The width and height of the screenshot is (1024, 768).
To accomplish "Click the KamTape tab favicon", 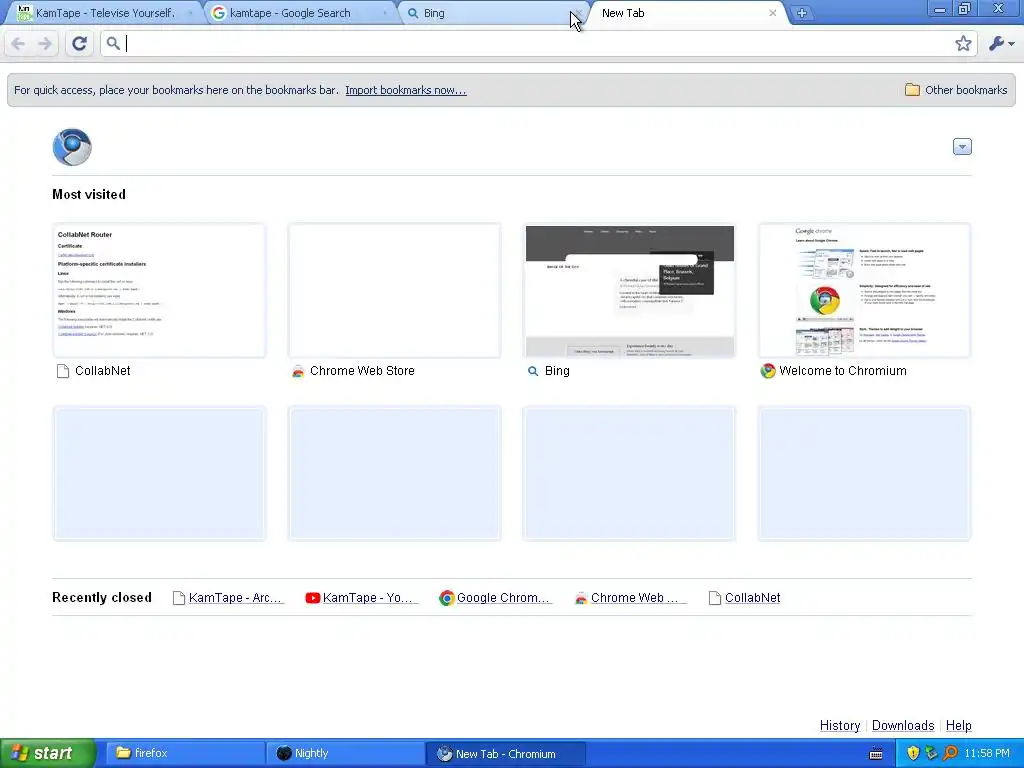I will (24, 12).
